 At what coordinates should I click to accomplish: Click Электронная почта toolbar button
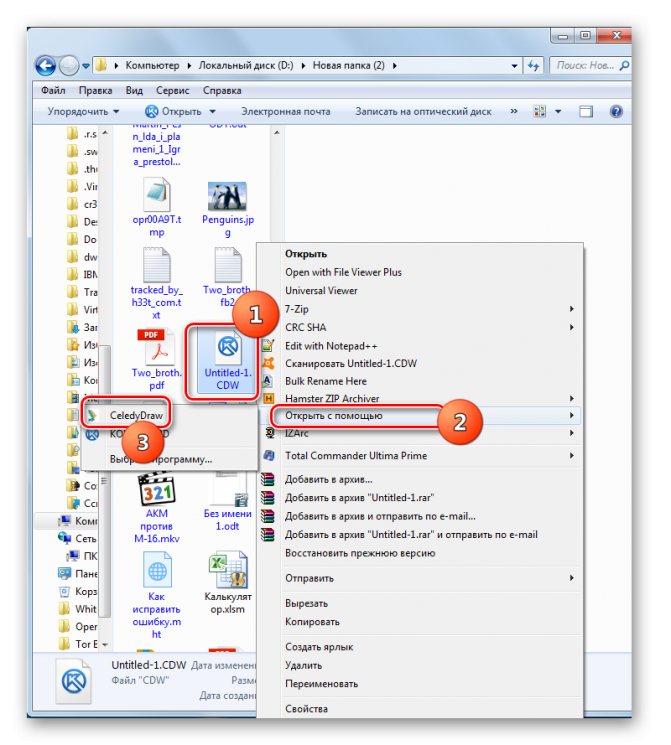pyautogui.click(x=286, y=112)
